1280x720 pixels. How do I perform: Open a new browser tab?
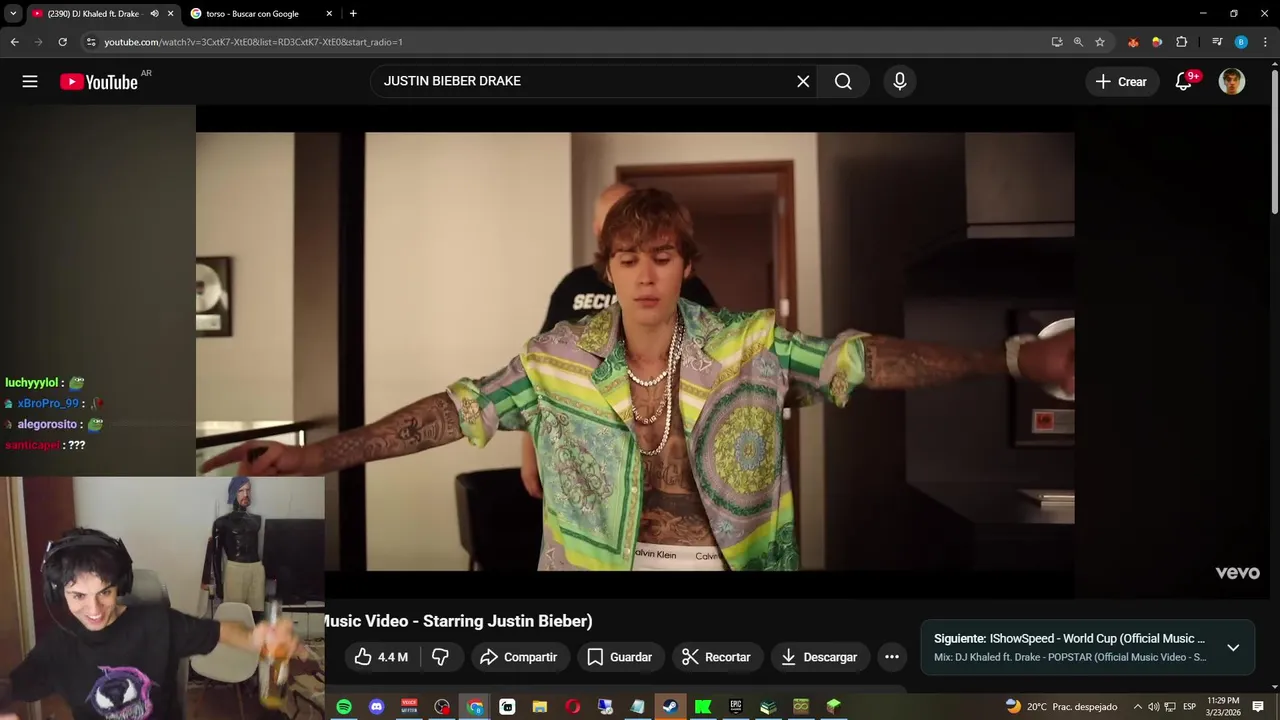(353, 14)
